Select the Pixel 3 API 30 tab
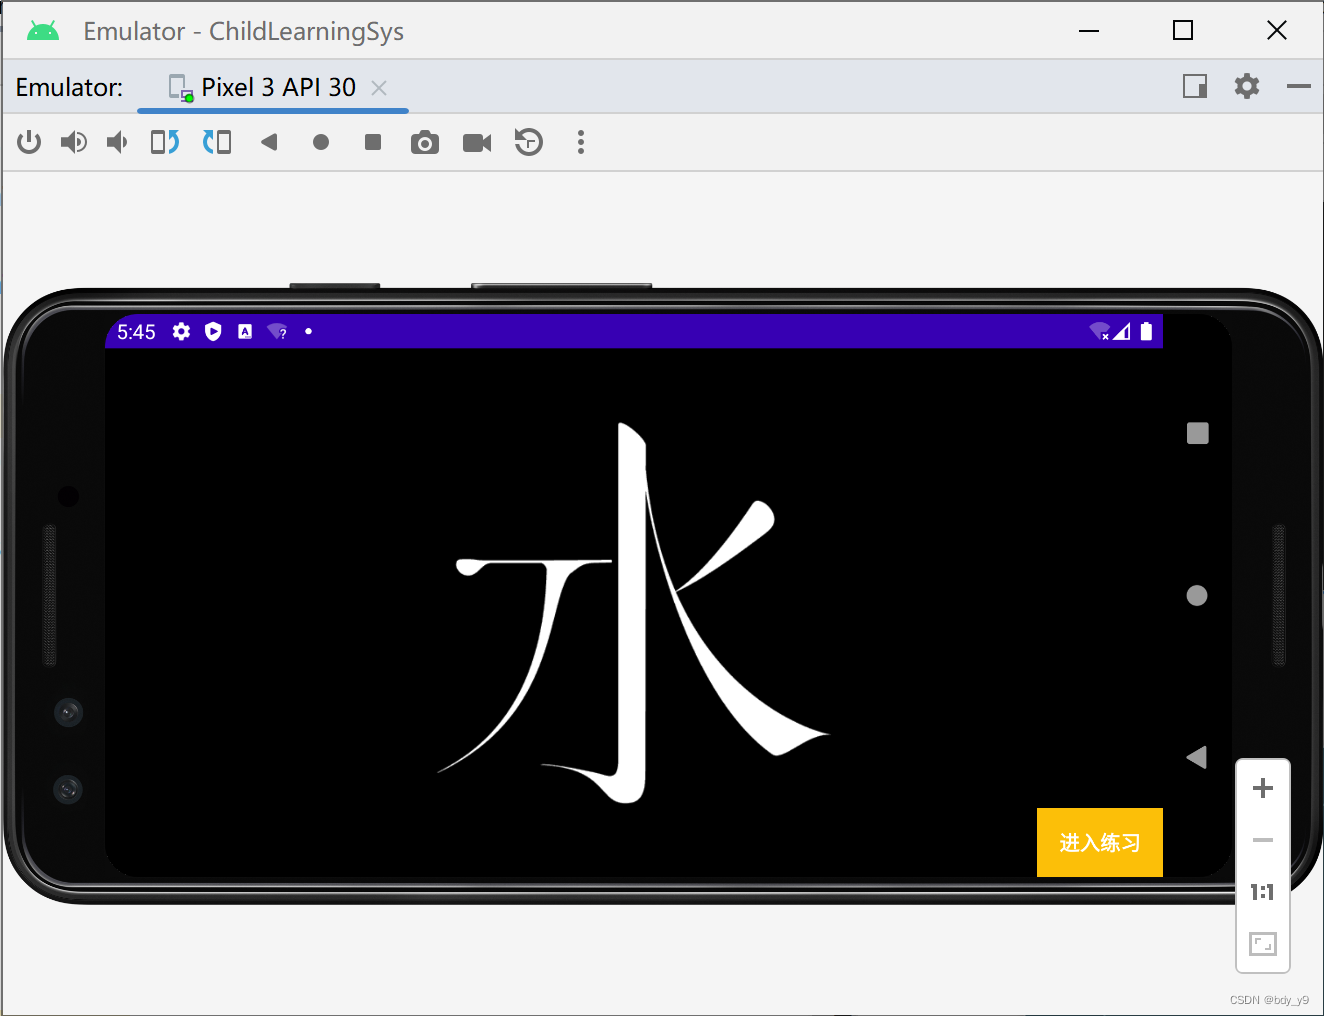This screenshot has width=1324, height=1016. pyautogui.click(x=278, y=87)
